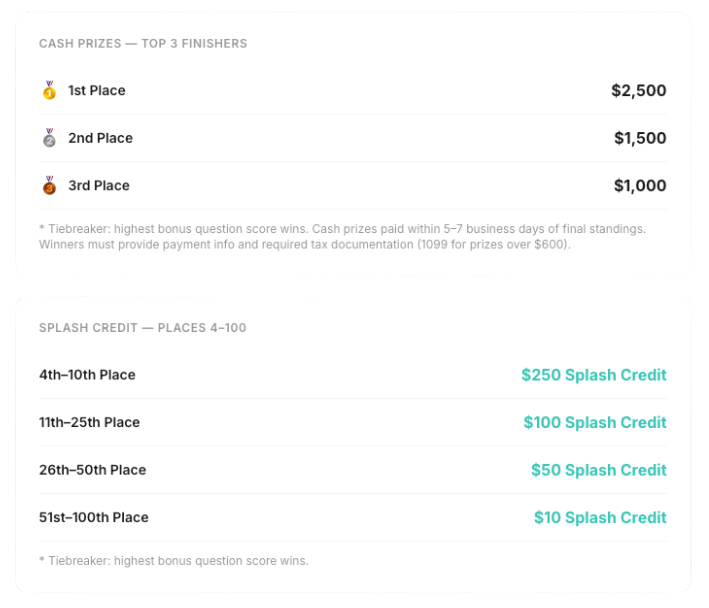709x608 pixels.
Task: Select the 4th–10th Place row label
Action: [87, 375]
